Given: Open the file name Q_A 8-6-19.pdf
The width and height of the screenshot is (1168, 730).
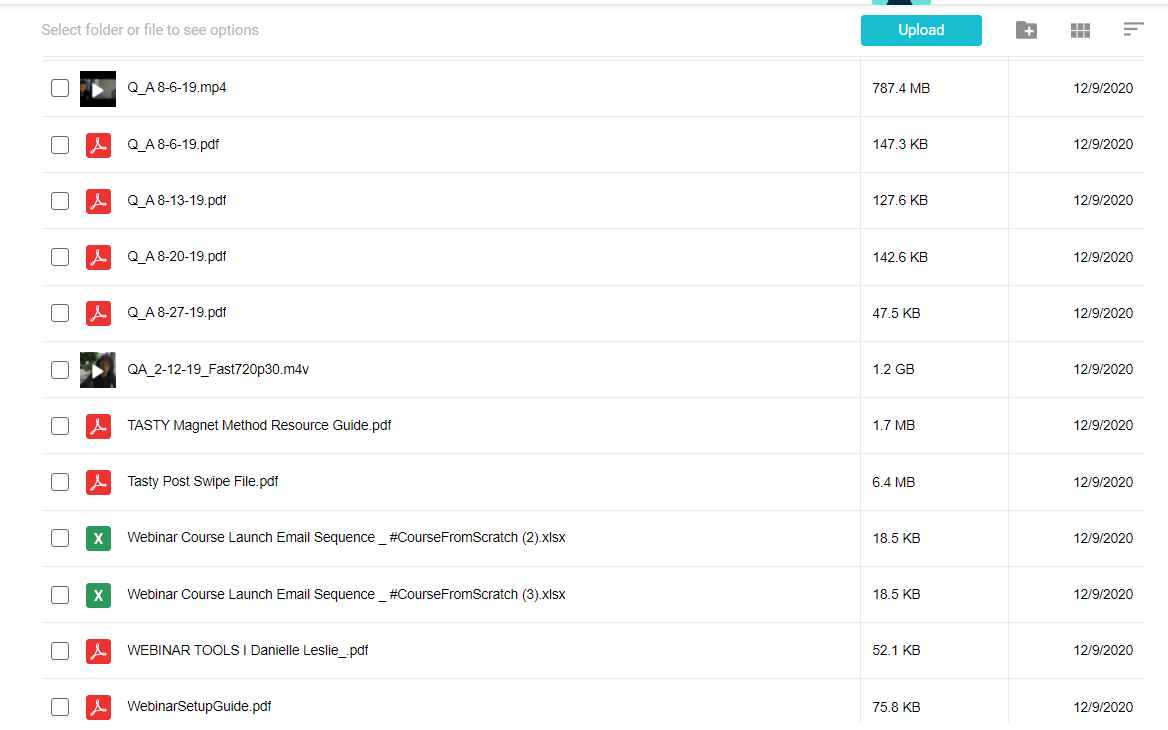Looking at the screenshot, I should pyautogui.click(x=173, y=145).
